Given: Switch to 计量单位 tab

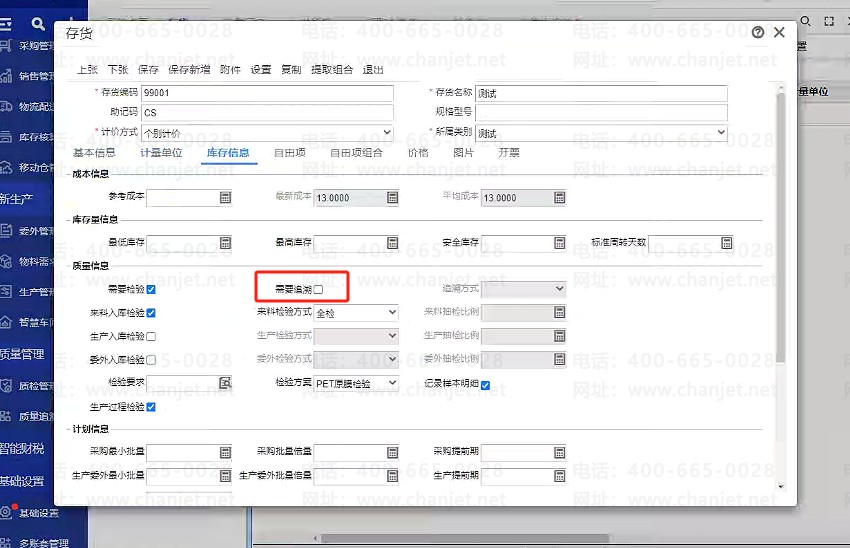Looking at the screenshot, I should 161,153.
